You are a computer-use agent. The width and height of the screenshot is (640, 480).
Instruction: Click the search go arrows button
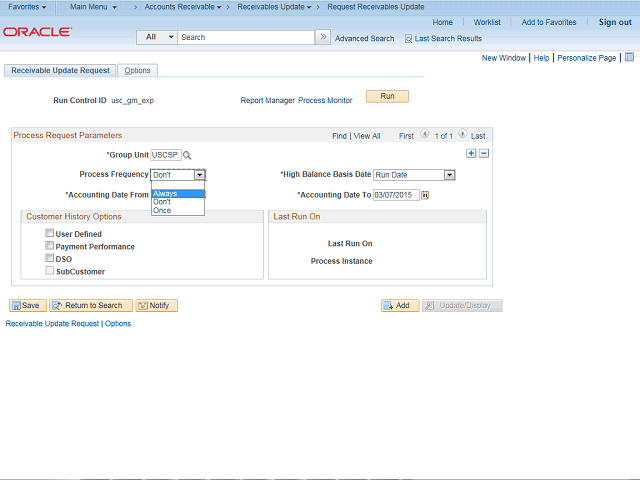[323, 37]
